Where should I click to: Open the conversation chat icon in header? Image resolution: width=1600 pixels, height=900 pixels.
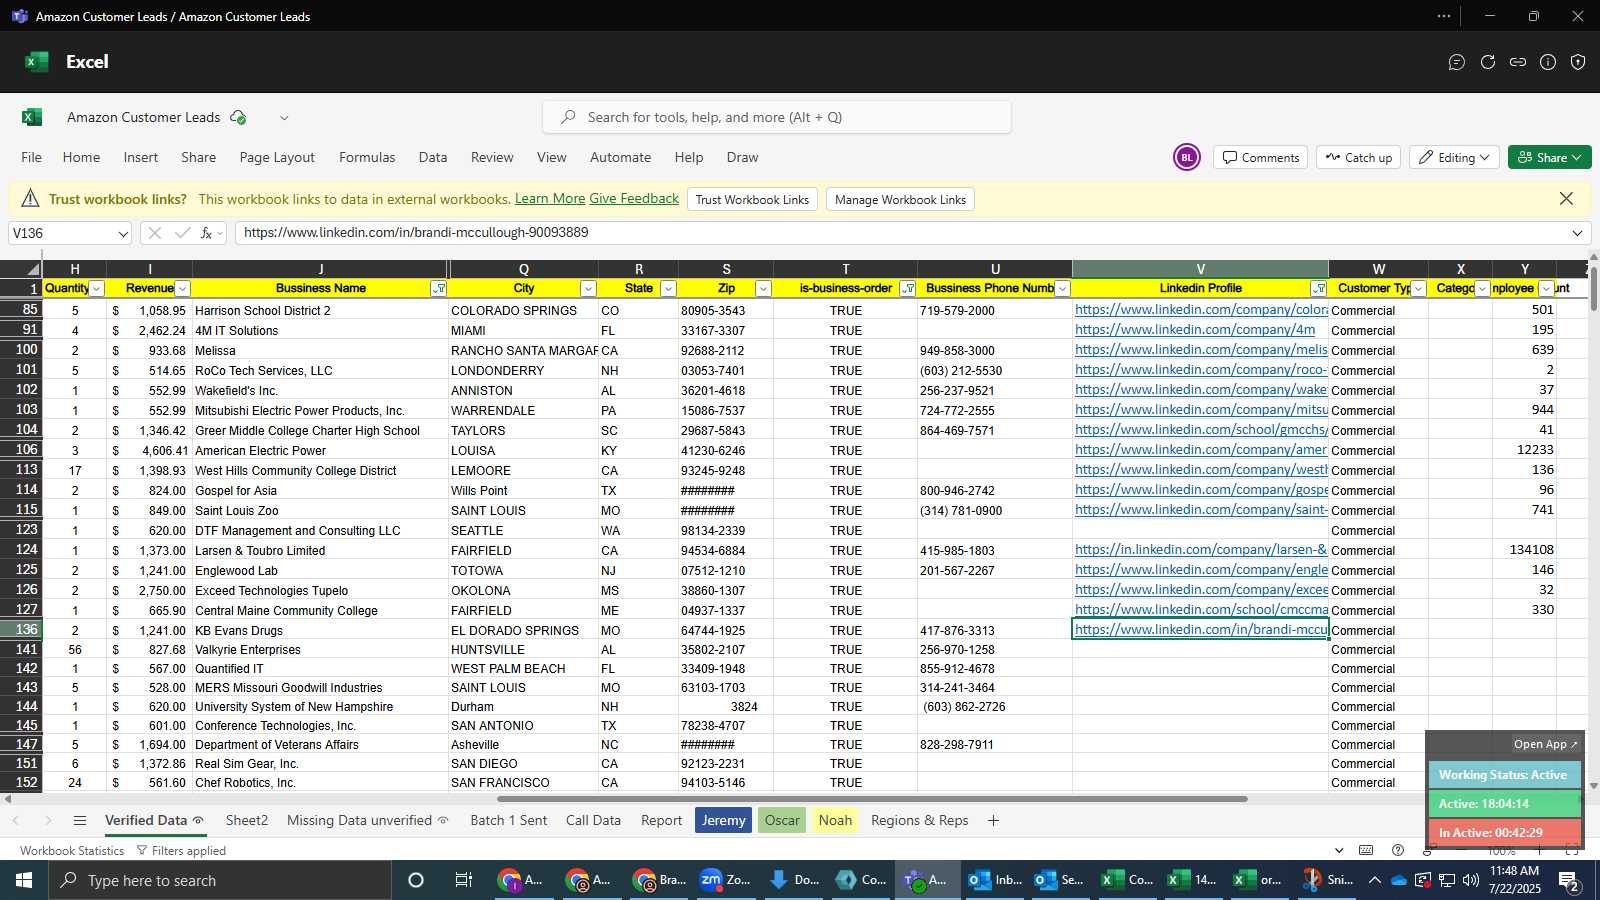click(1457, 62)
